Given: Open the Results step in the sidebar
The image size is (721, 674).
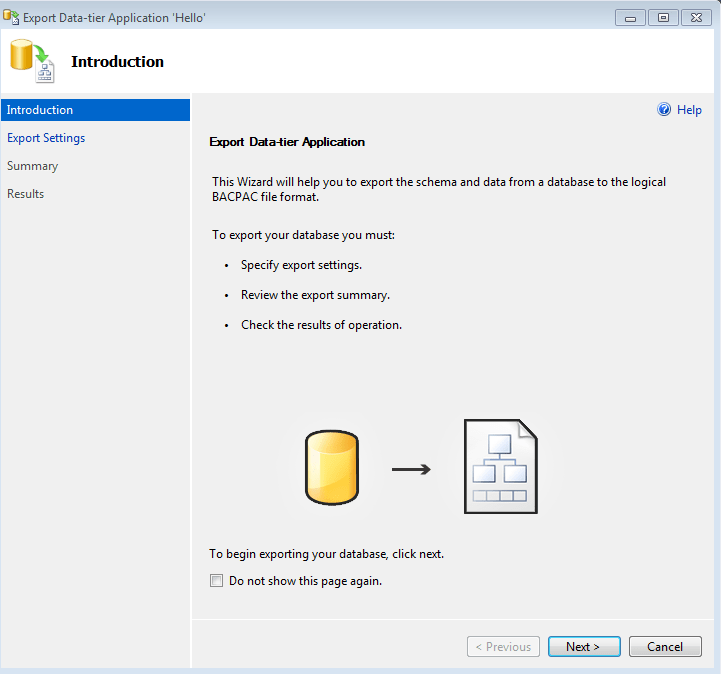Looking at the screenshot, I should coord(26,194).
